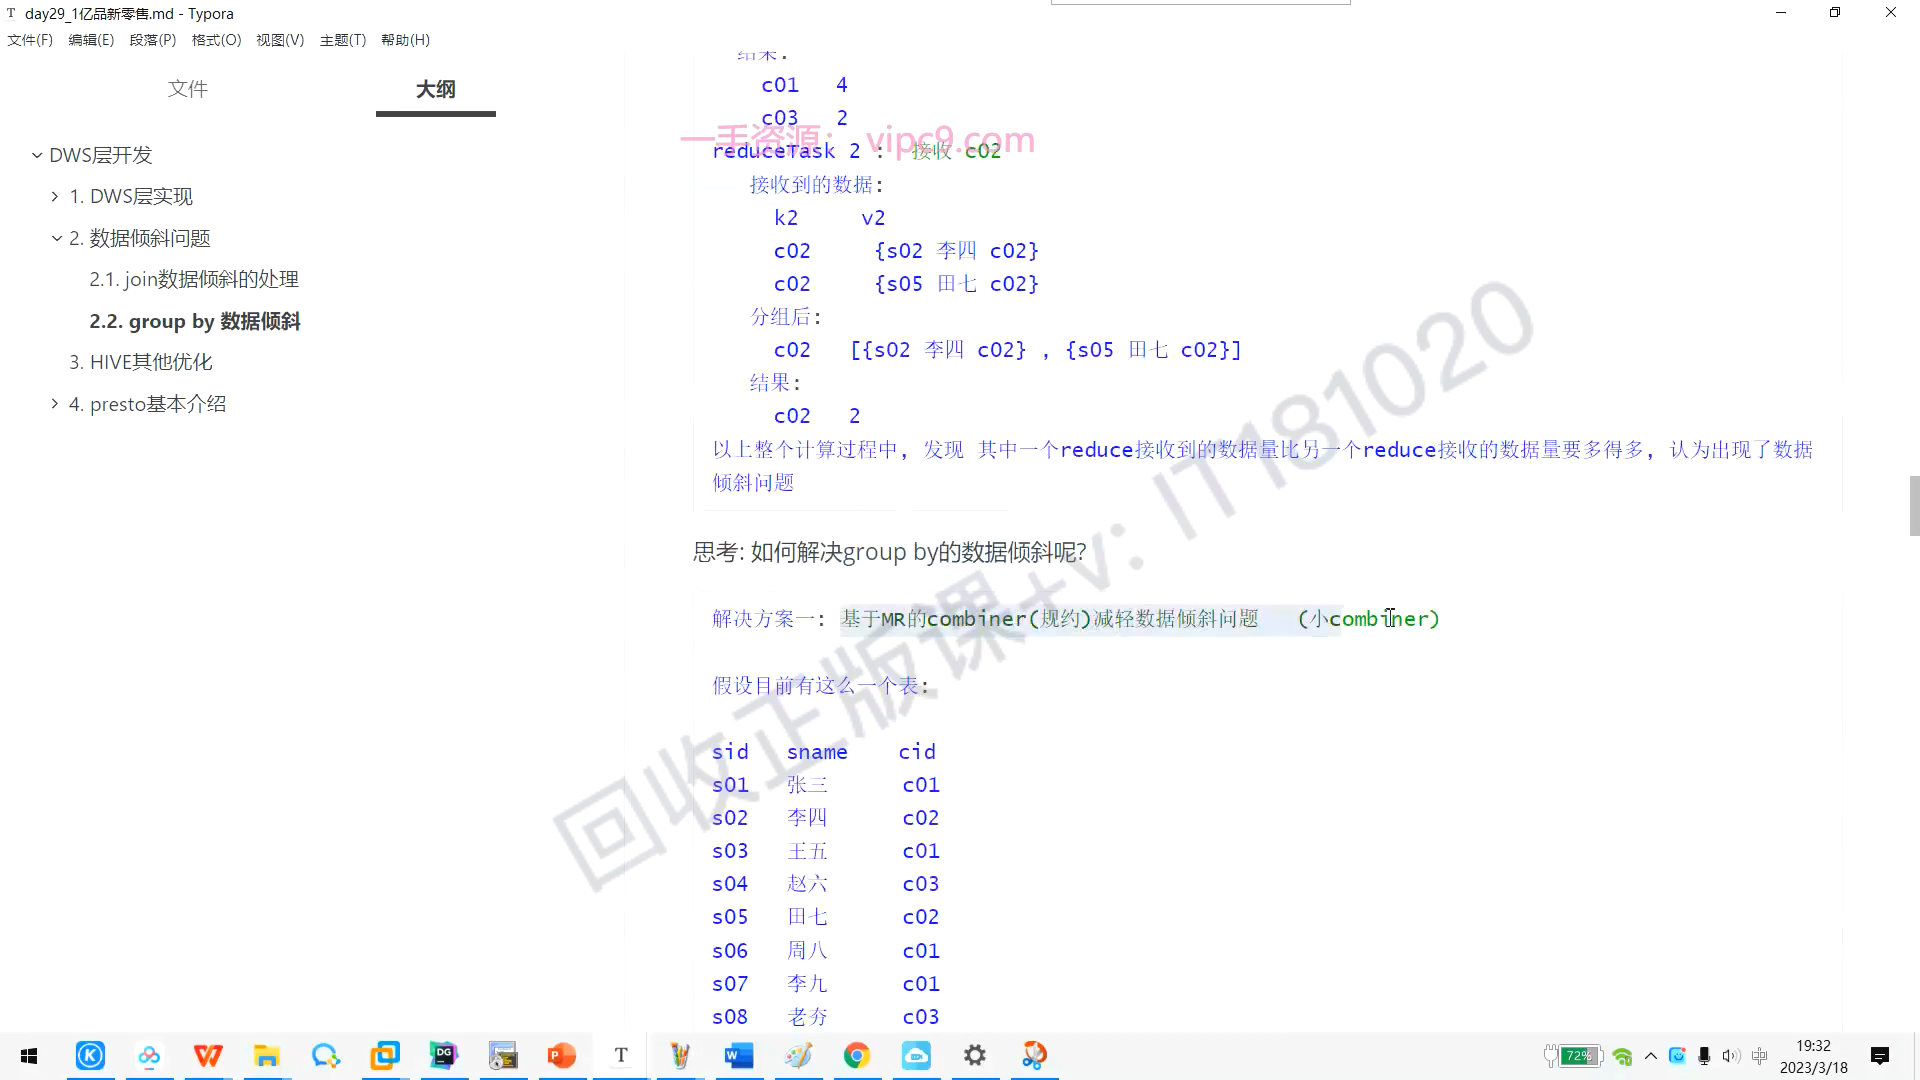Switch to the 文件 sidebar tab
Image resolution: width=1920 pixels, height=1080 pixels.
[x=187, y=89]
